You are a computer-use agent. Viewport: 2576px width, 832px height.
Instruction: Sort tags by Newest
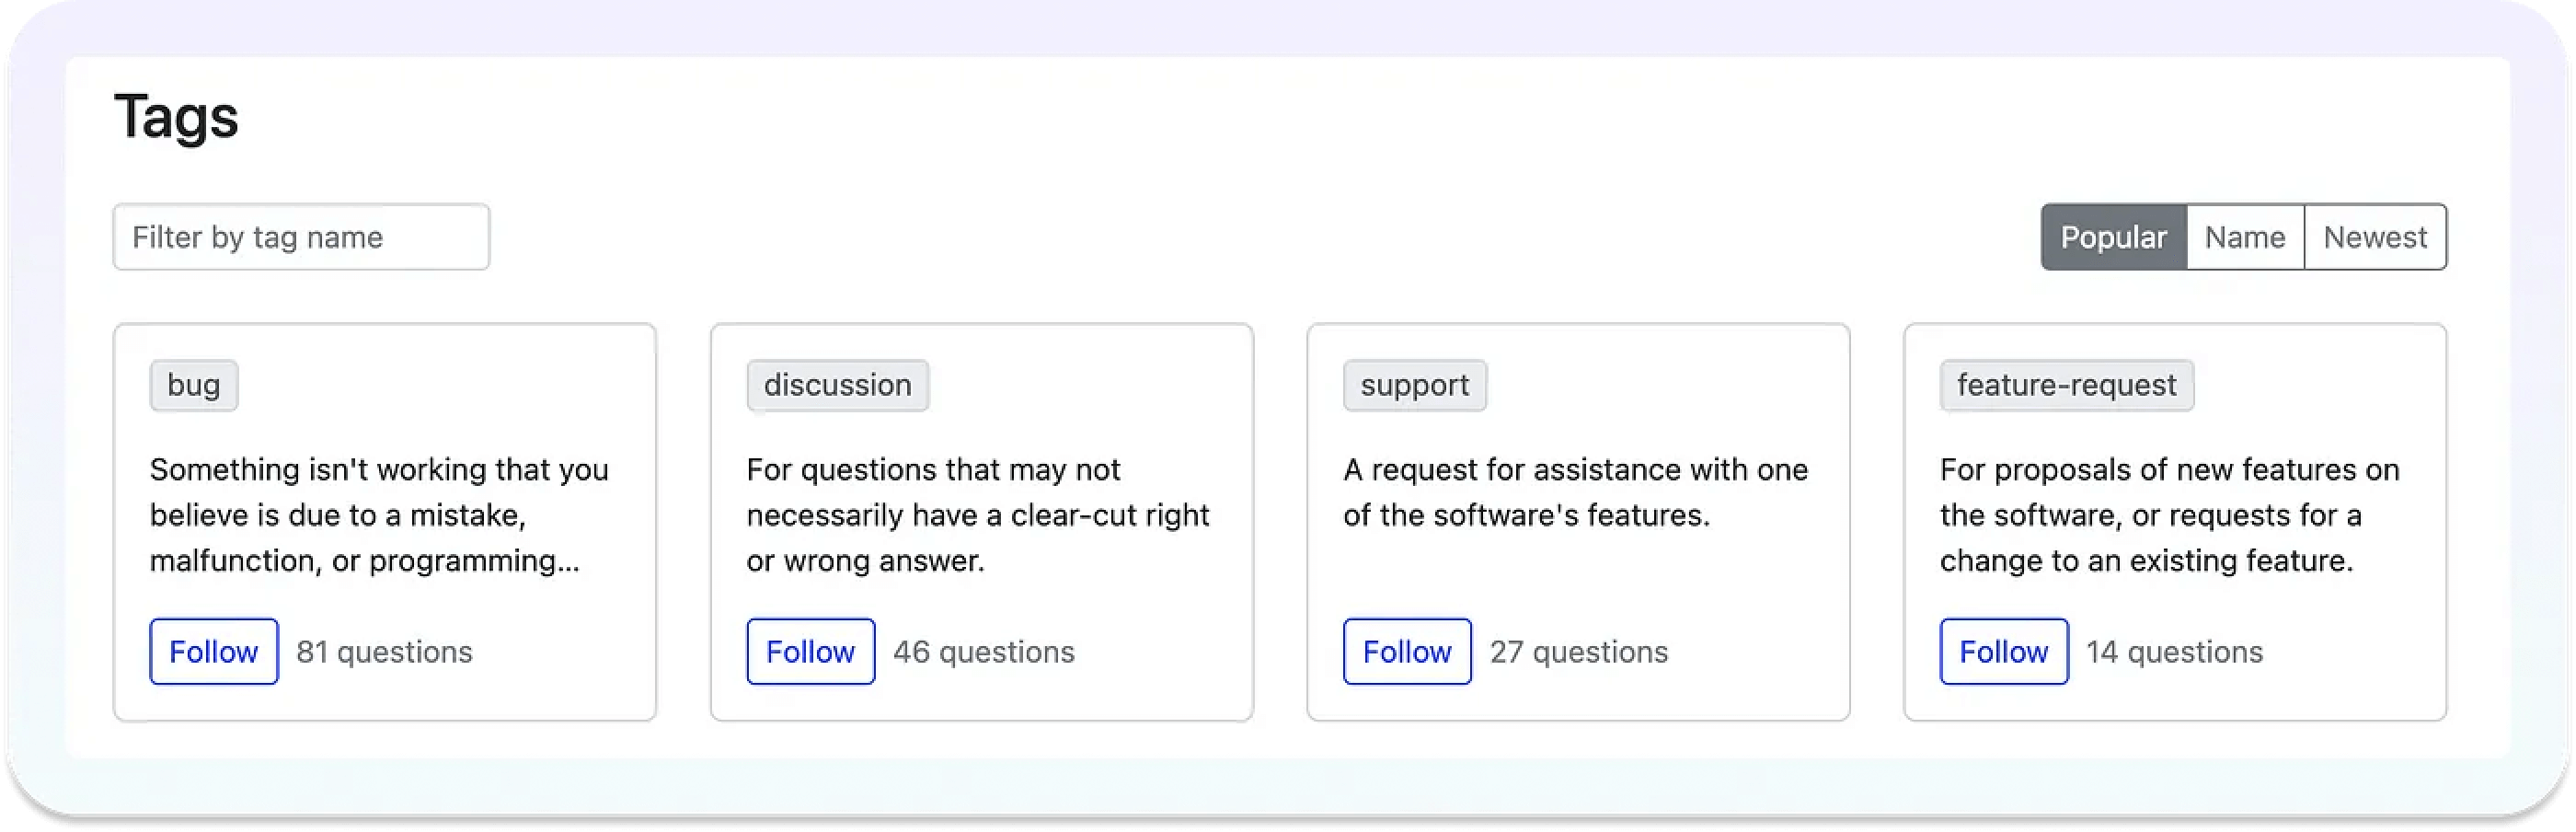pyautogui.click(x=2375, y=237)
